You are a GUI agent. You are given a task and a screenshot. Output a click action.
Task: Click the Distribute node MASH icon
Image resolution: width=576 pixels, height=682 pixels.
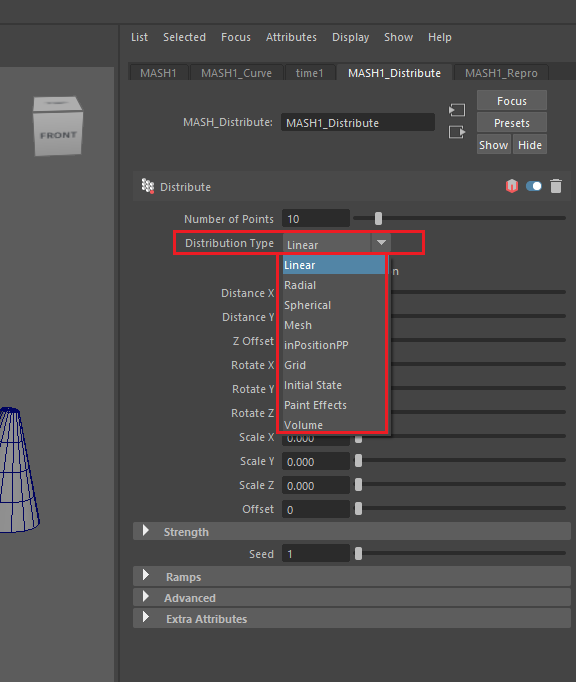[x=148, y=186]
